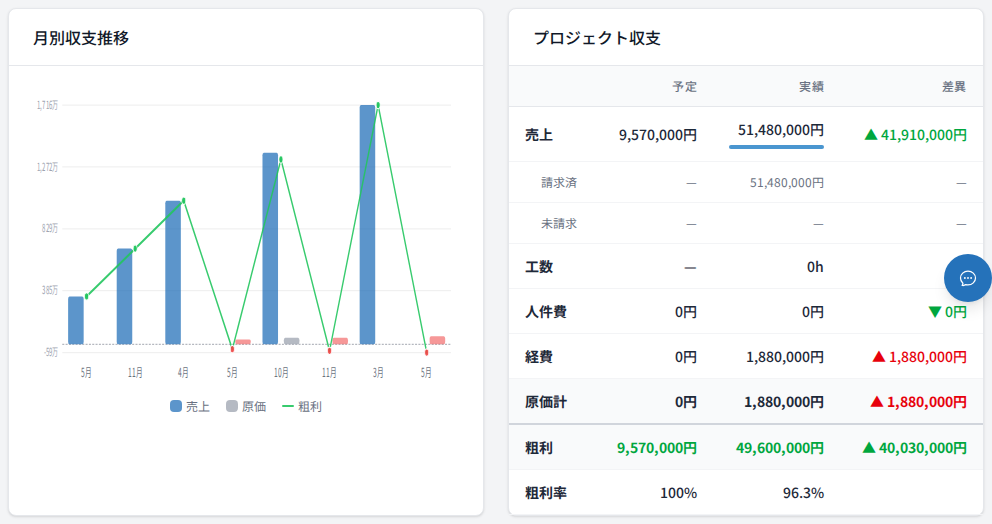Select 粗利 actual value 49,600,000円

[x=780, y=448]
